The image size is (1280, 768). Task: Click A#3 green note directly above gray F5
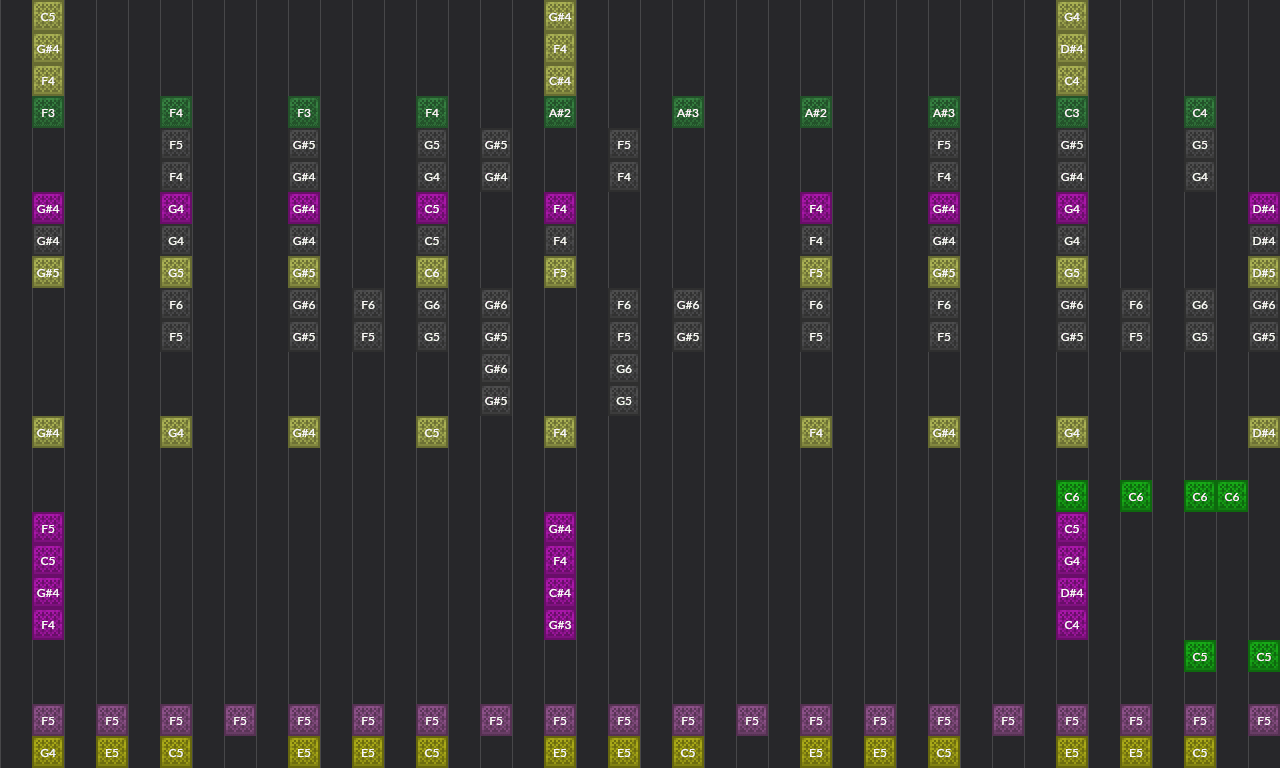(x=944, y=113)
